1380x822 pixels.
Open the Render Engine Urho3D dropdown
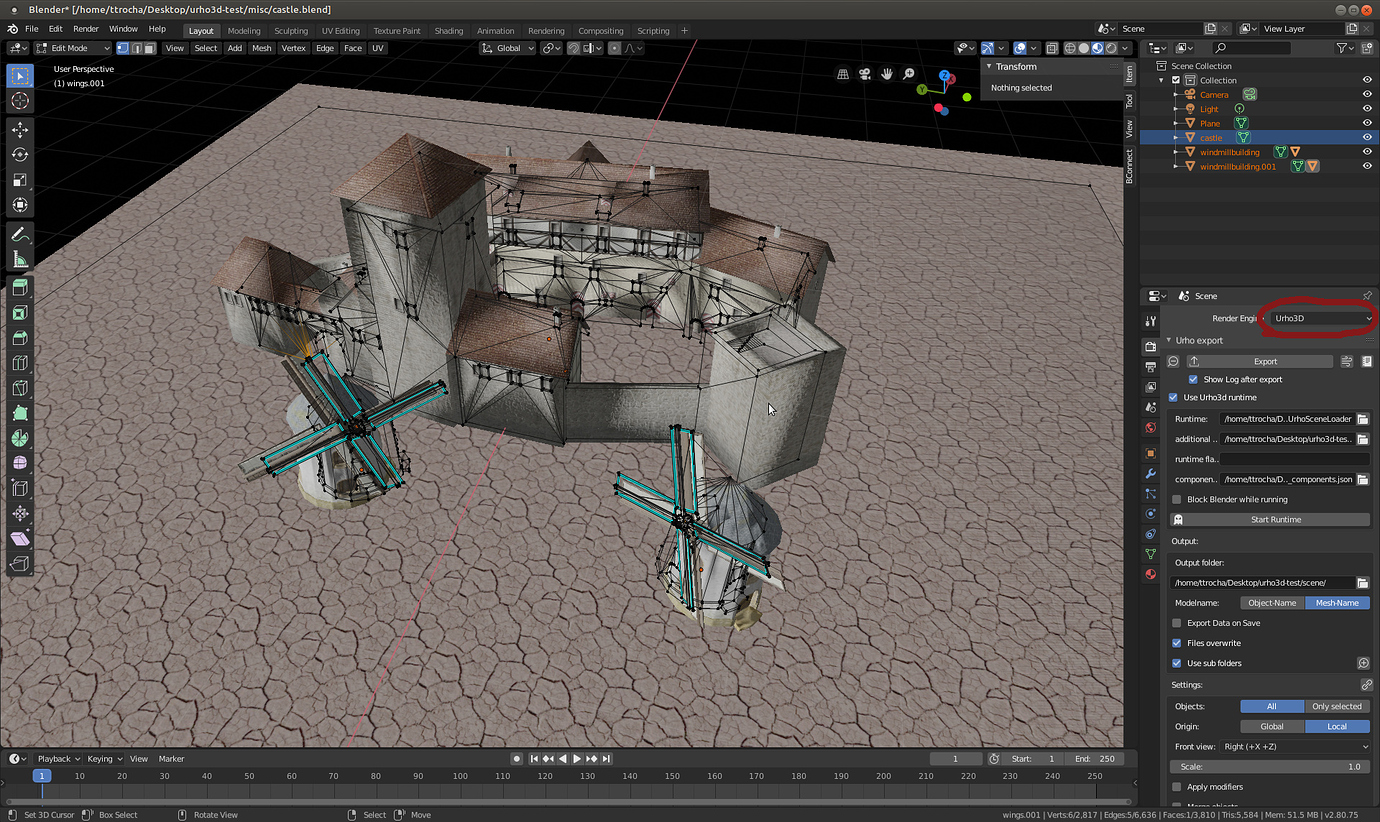(1322, 318)
